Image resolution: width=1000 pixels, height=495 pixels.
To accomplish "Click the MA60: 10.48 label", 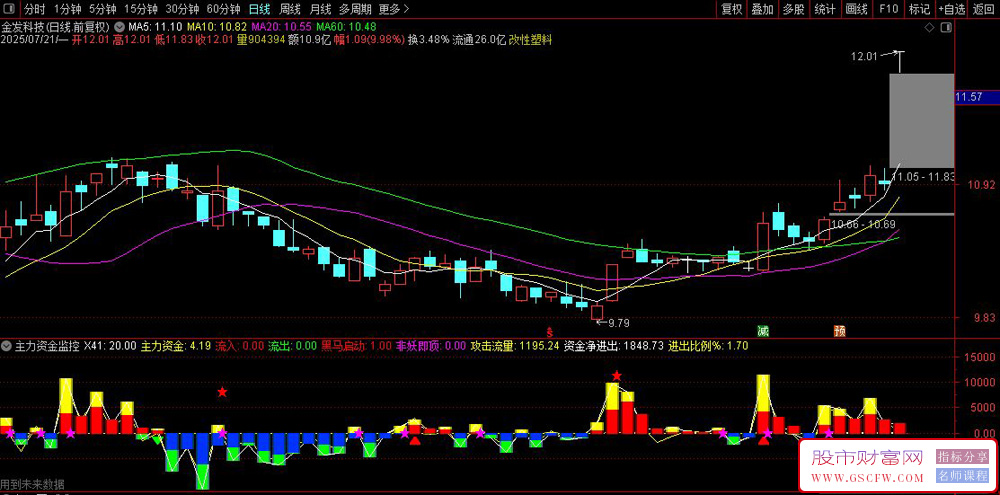I will (x=346, y=27).
